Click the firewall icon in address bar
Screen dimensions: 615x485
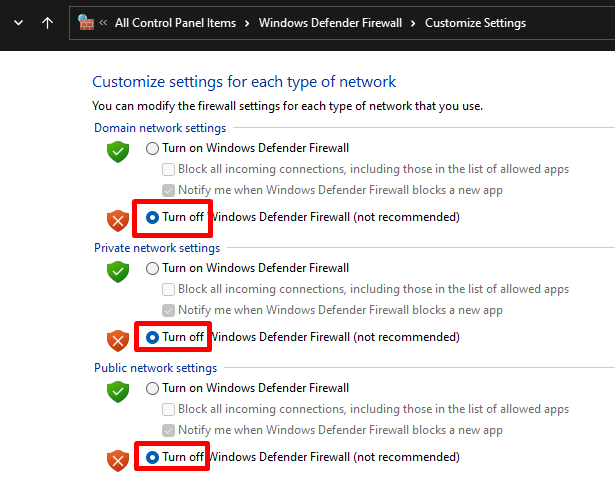point(85,22)
